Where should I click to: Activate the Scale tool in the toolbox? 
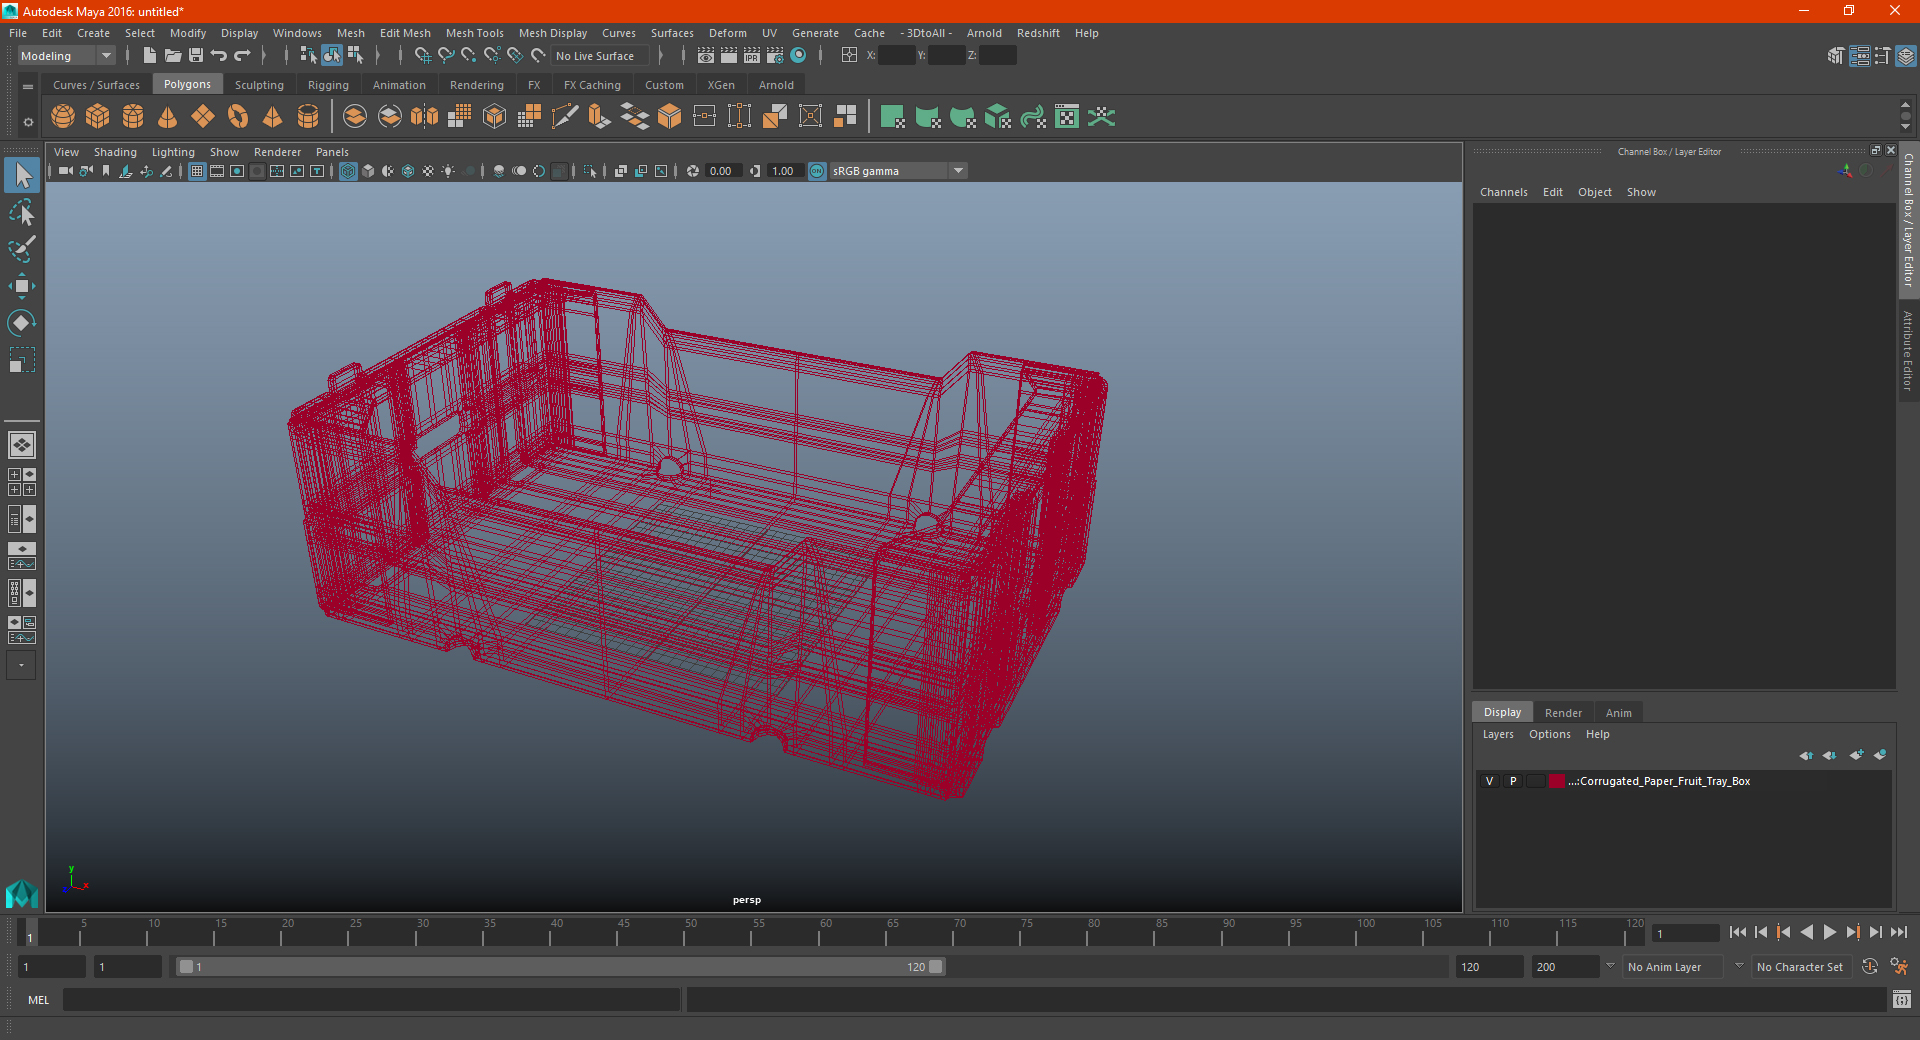(22, 360)
